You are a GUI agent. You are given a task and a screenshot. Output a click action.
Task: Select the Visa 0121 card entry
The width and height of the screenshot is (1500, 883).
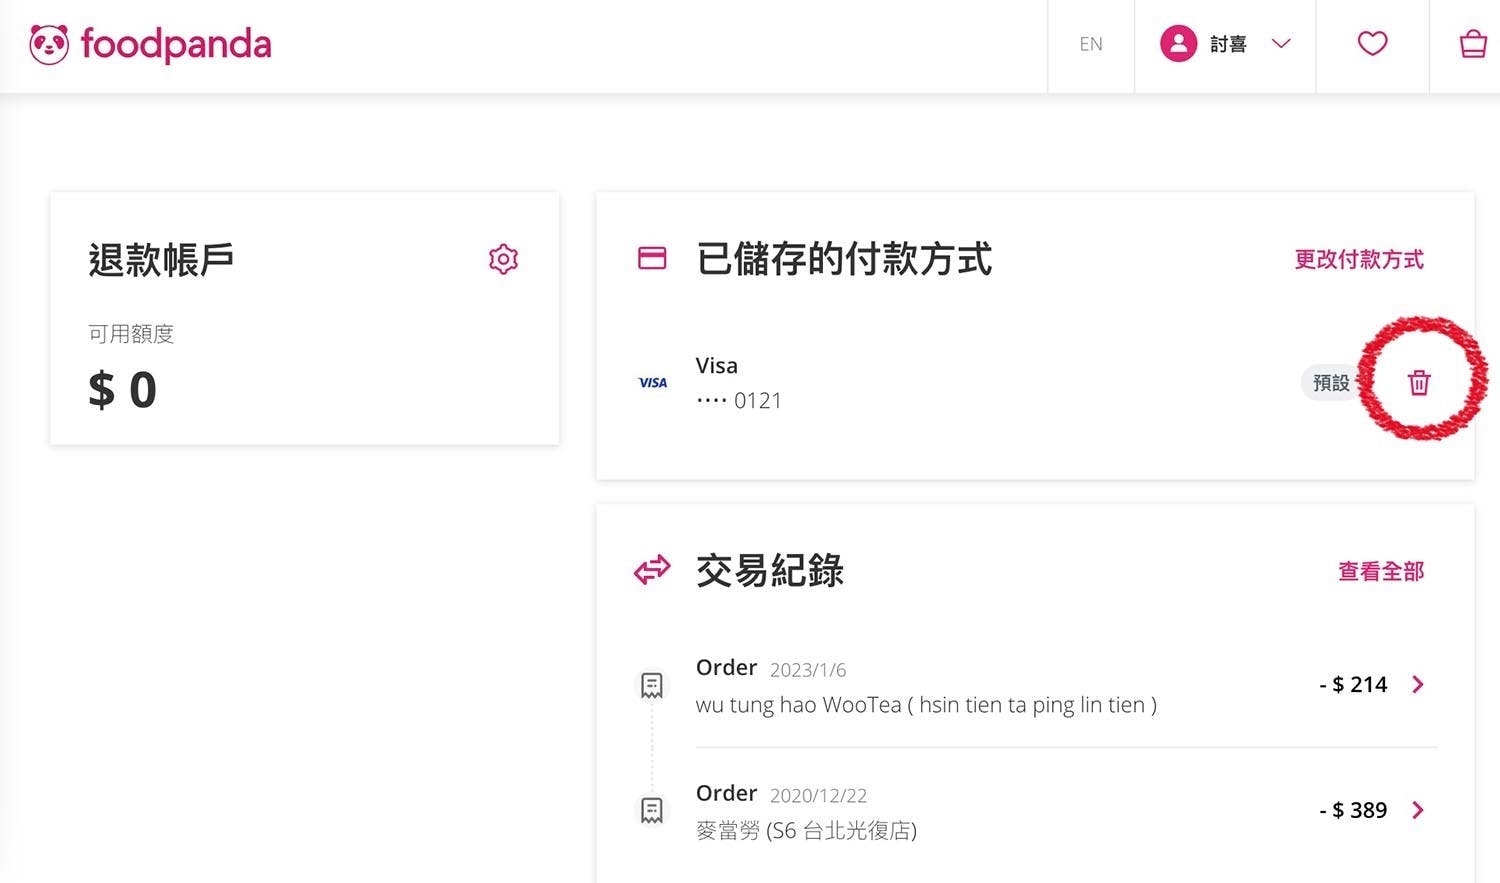pos(738,383)
